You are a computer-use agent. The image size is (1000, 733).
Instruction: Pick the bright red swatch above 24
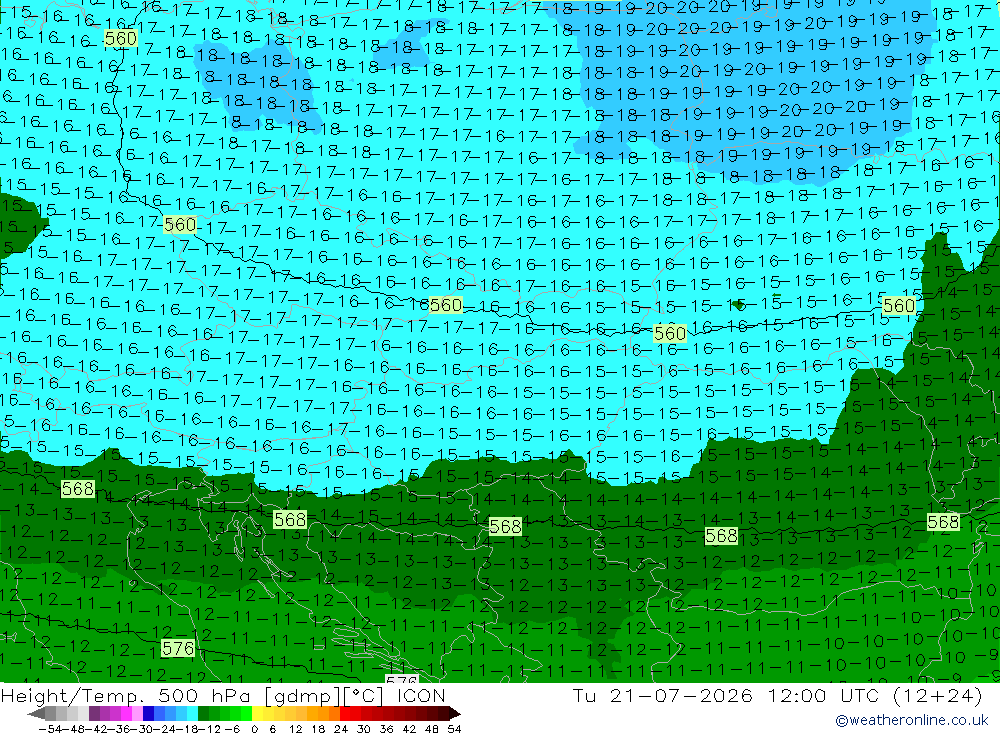click(x=346, y=713)
